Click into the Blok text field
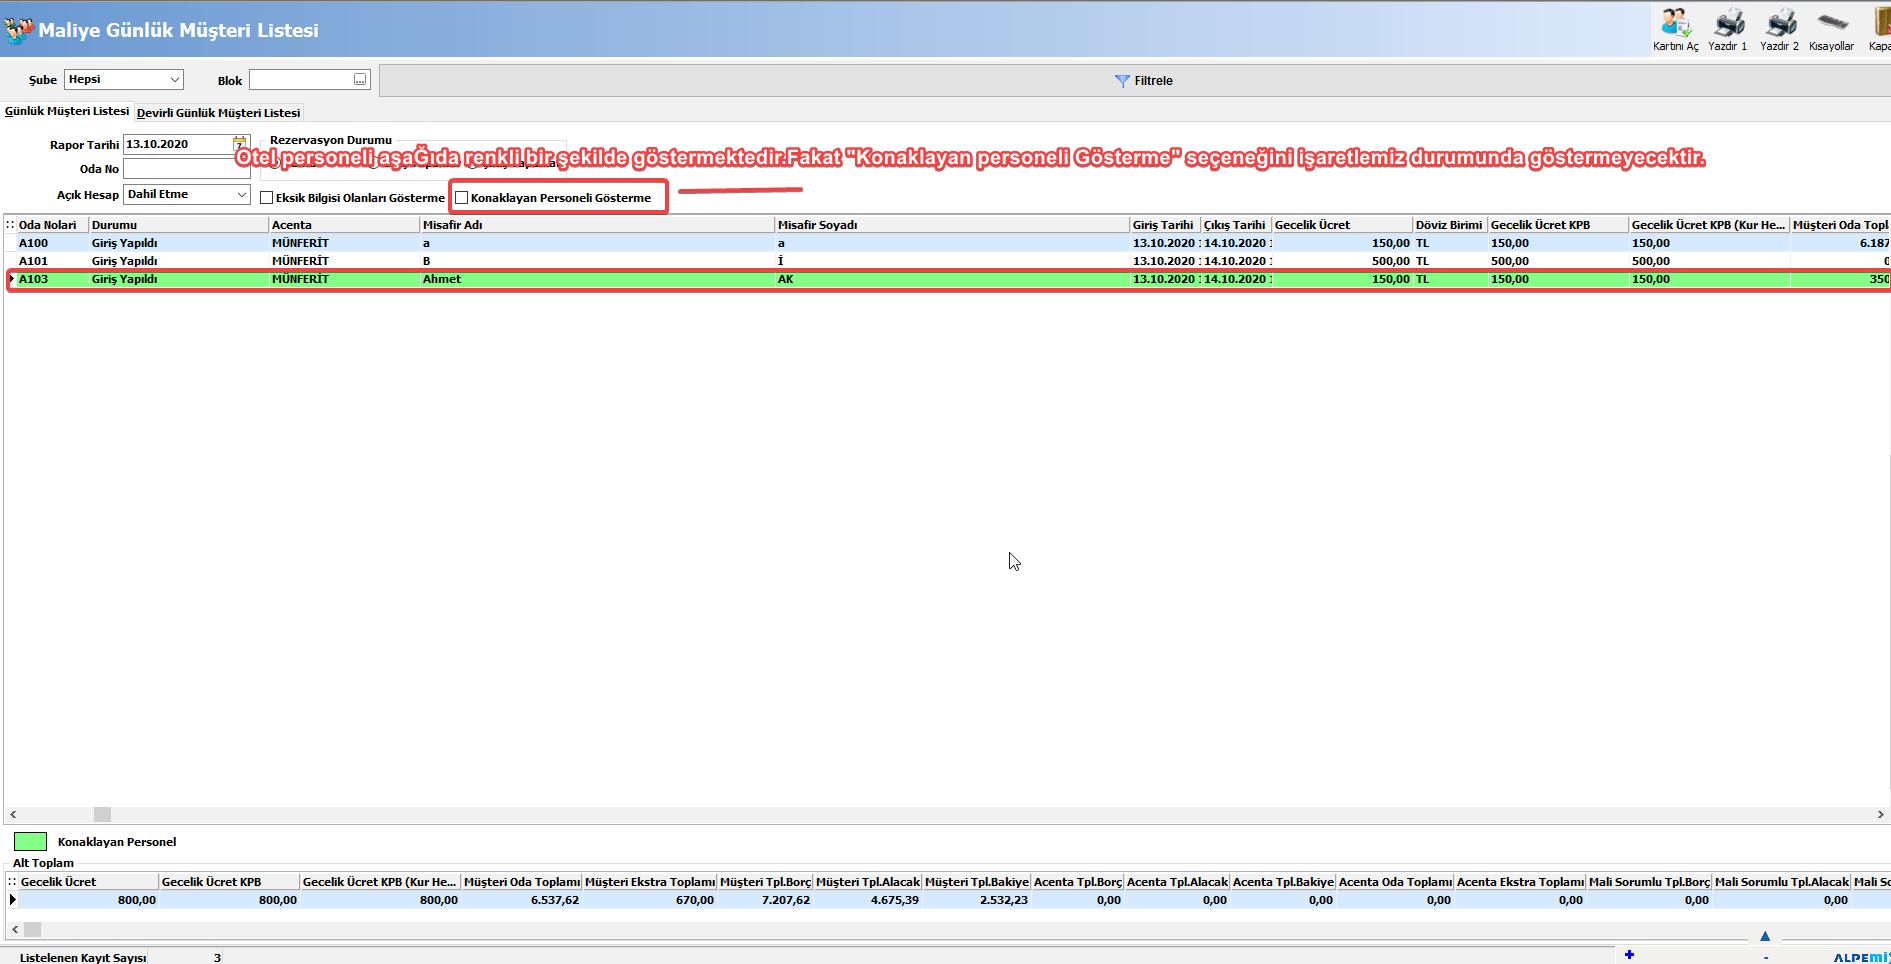1891x964 pixels. 301,80
